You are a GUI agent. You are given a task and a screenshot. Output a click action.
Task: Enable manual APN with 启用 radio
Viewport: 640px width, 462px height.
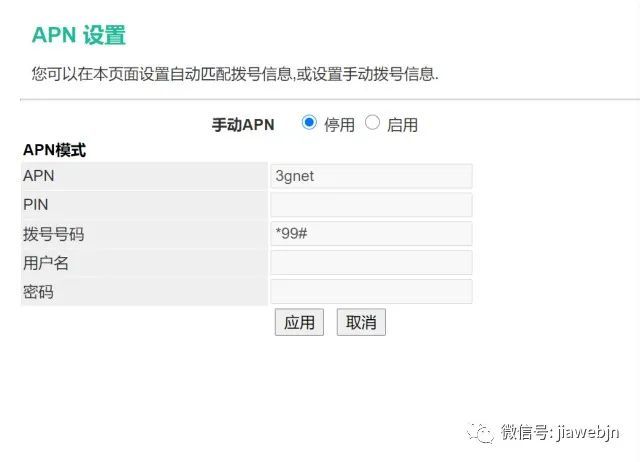373,123
